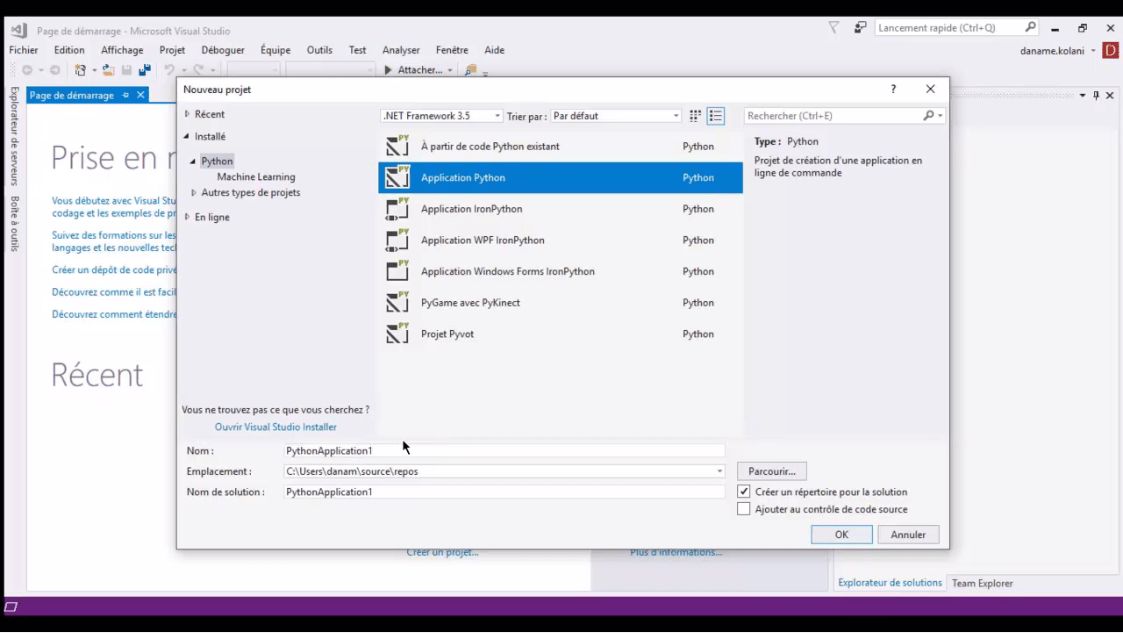Open the Déboguer menu

[223, 50]
